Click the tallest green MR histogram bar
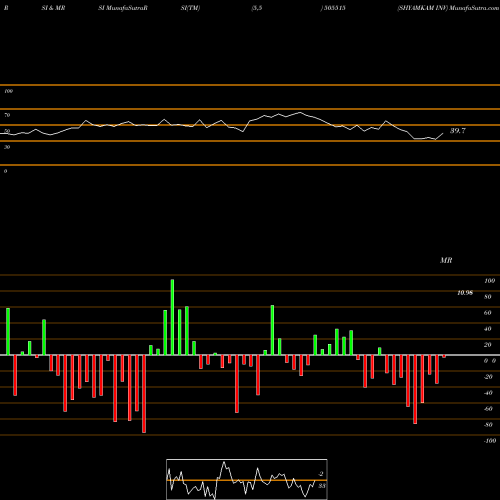The image size is (500, 500). point(172,317)
